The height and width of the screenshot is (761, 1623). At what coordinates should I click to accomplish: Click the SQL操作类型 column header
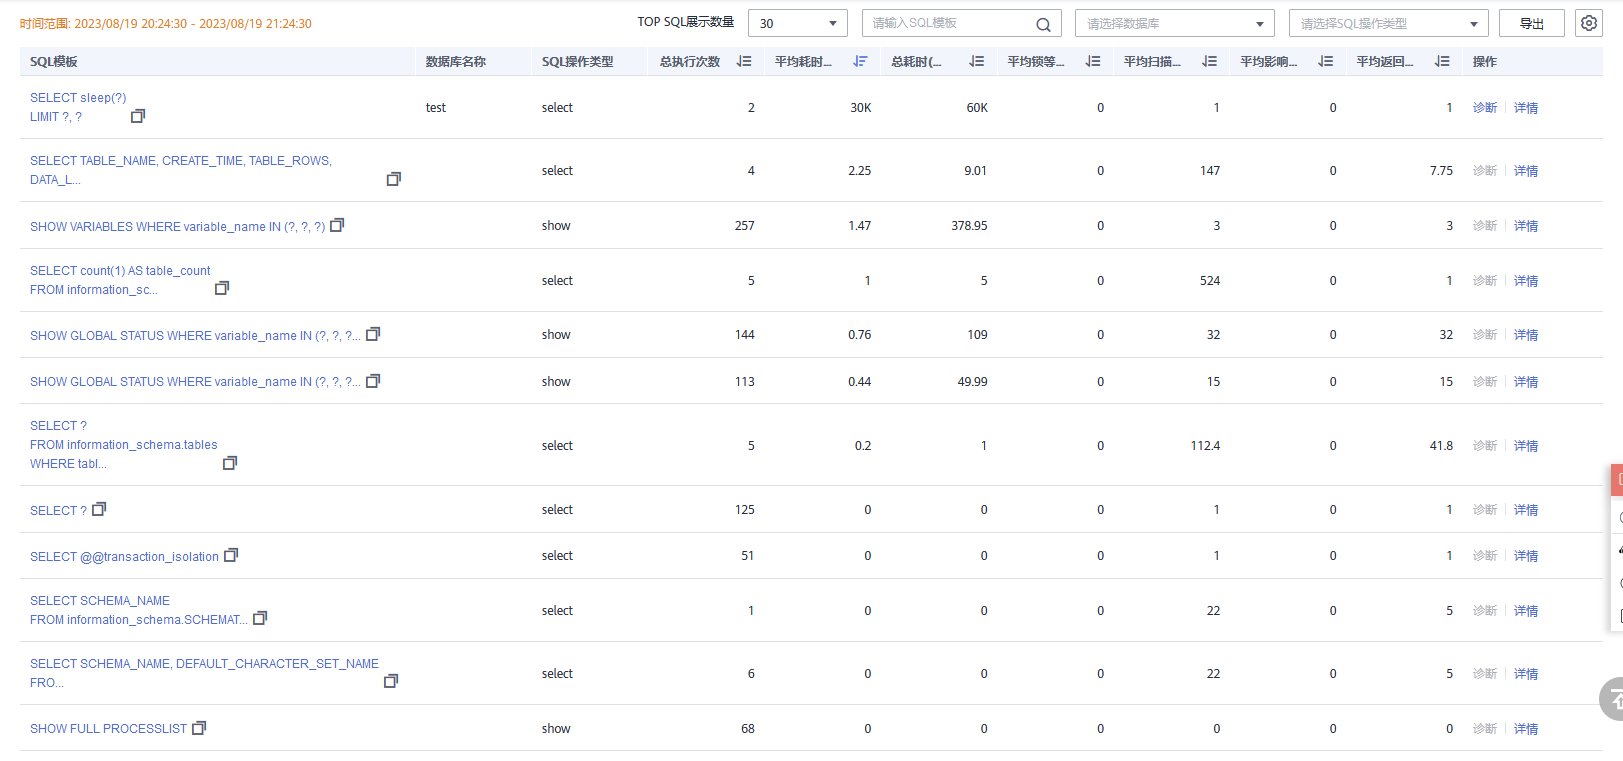tap(578, 62)
